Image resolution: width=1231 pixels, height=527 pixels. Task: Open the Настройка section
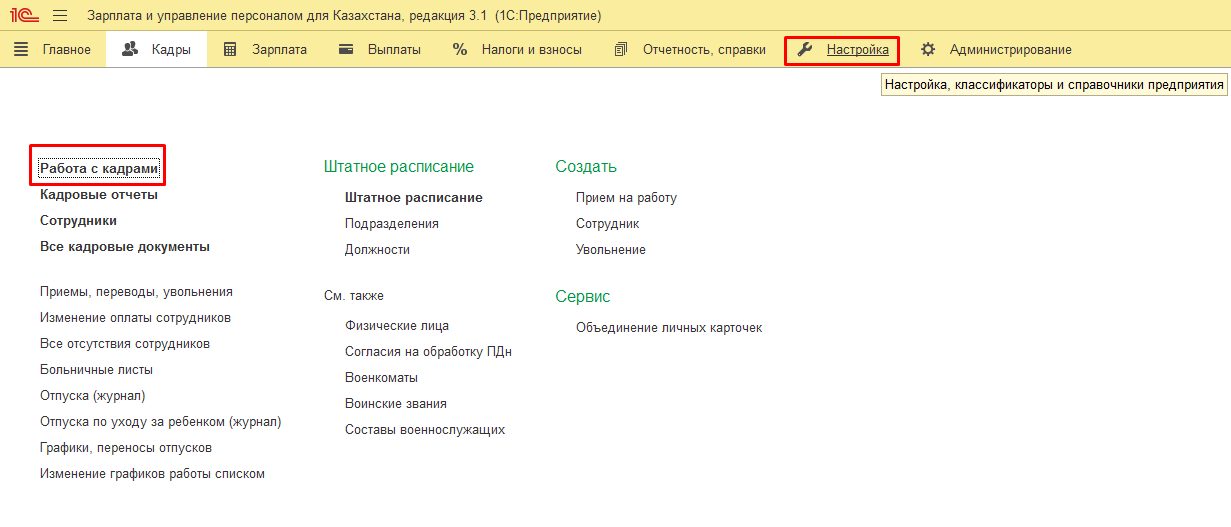coord(843,49)
